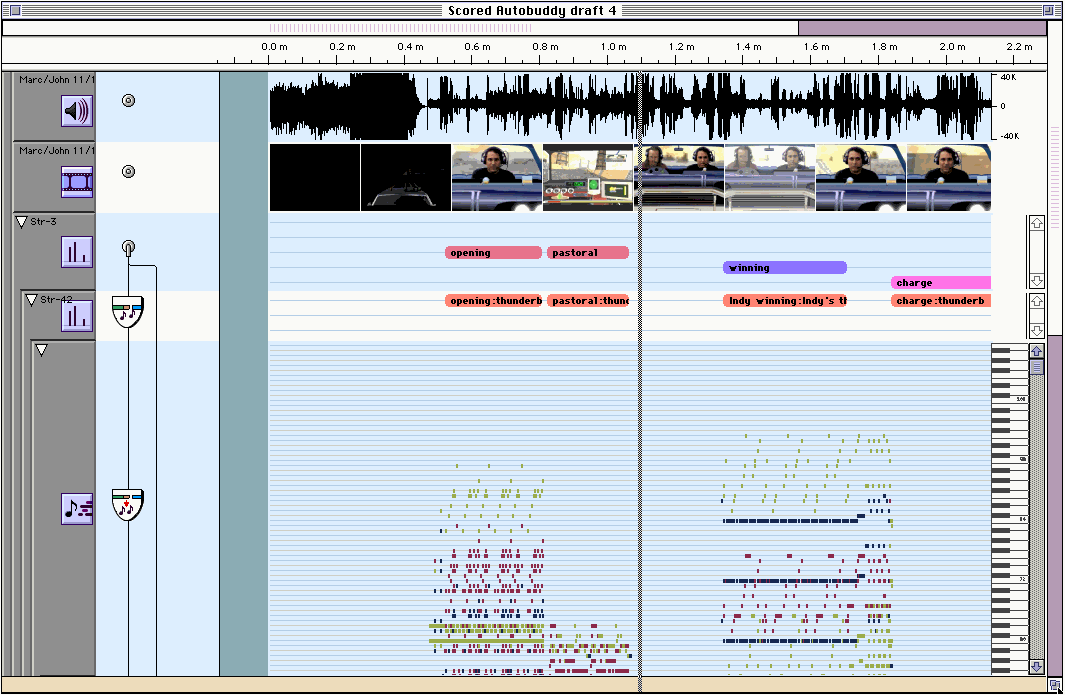
Task: Click the speaker icon on the audio track
Action: (x=77, y=111)
